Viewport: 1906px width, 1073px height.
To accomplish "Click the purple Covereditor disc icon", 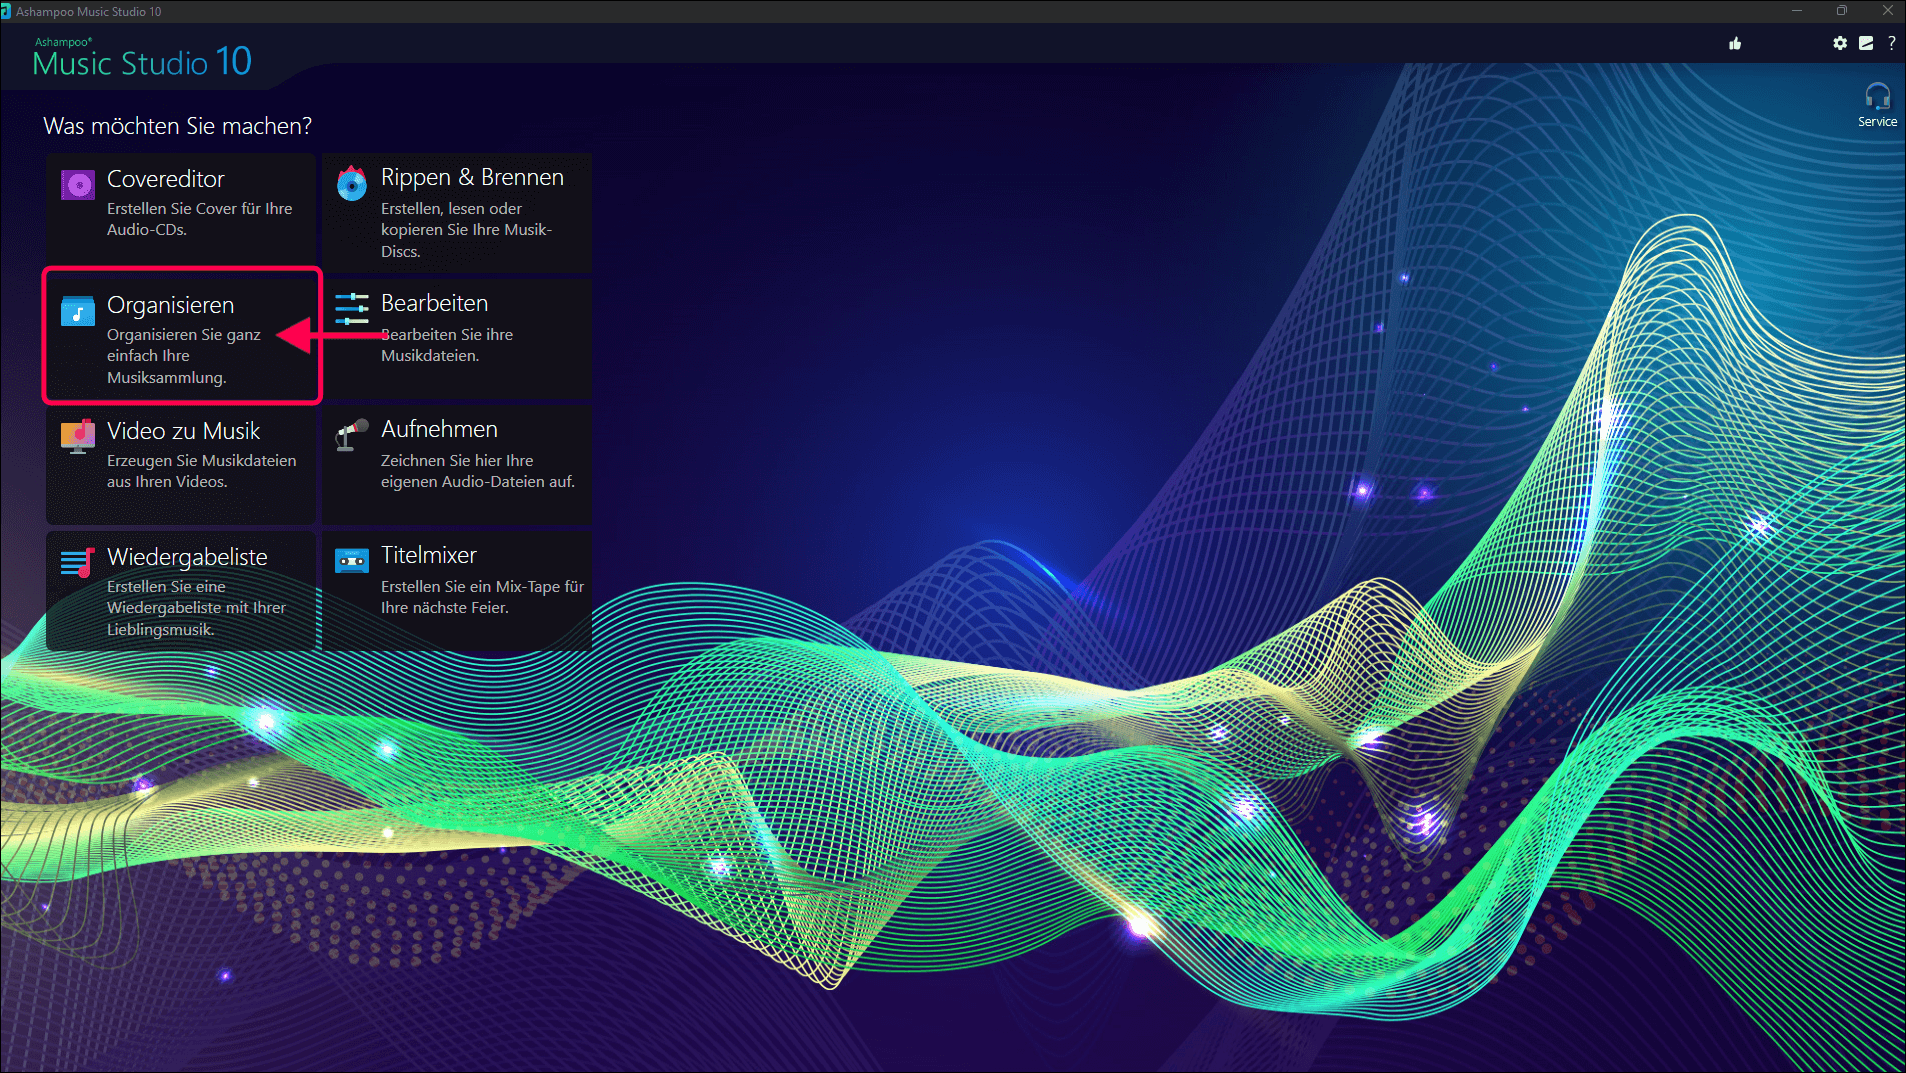I will (78, 185).
